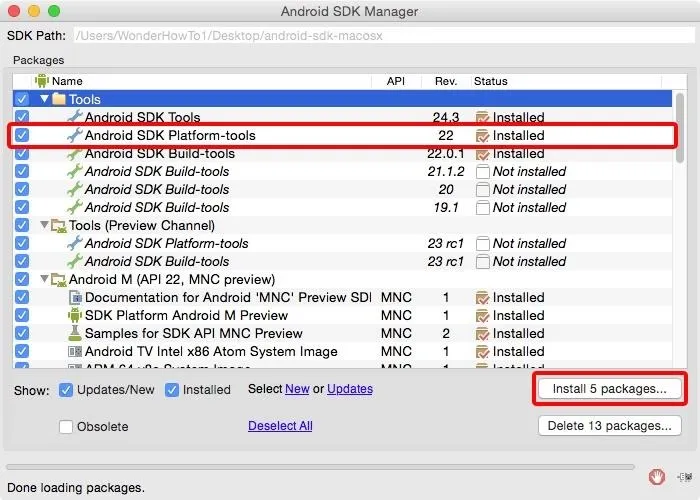Click Installed status icon for Platform-tools 22

point(482,135)
